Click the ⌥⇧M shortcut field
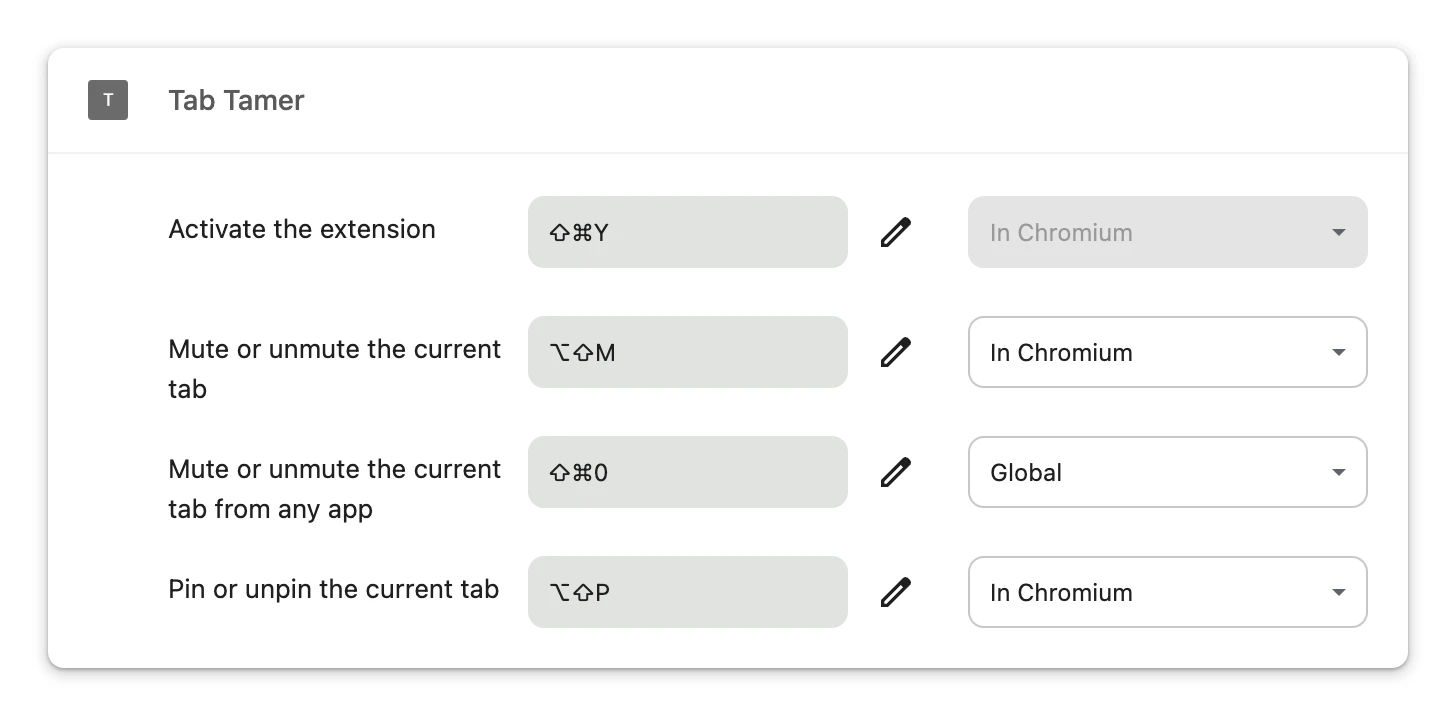The width and height of the screenshot is (1456, 716). click(x=688, y=352)
